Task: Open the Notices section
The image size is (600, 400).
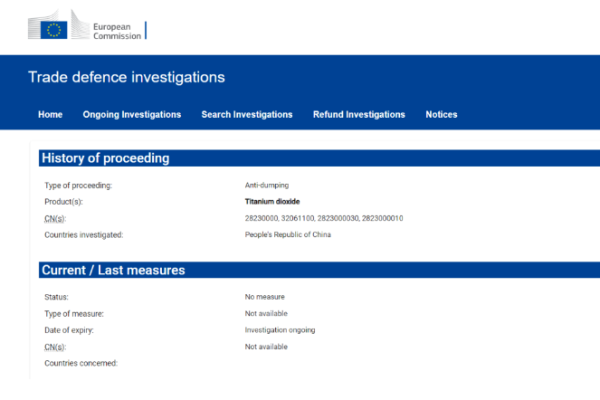Action: [x=441, y=114]
